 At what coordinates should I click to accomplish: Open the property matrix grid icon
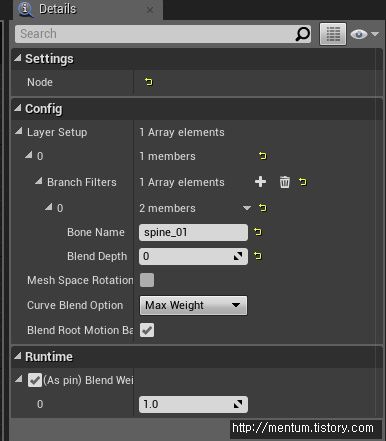coord(333,34)
